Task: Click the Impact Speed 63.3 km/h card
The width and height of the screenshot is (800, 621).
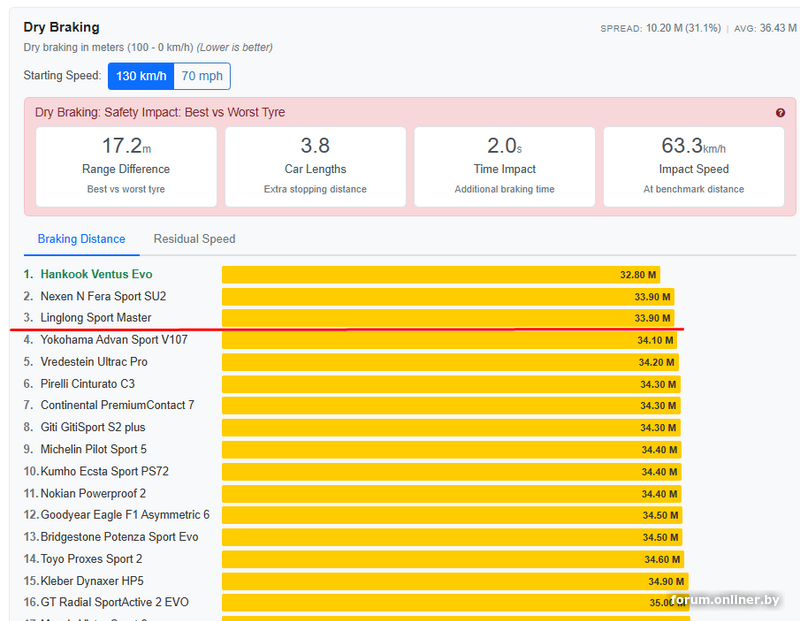Action: click(x=693, y=166)
